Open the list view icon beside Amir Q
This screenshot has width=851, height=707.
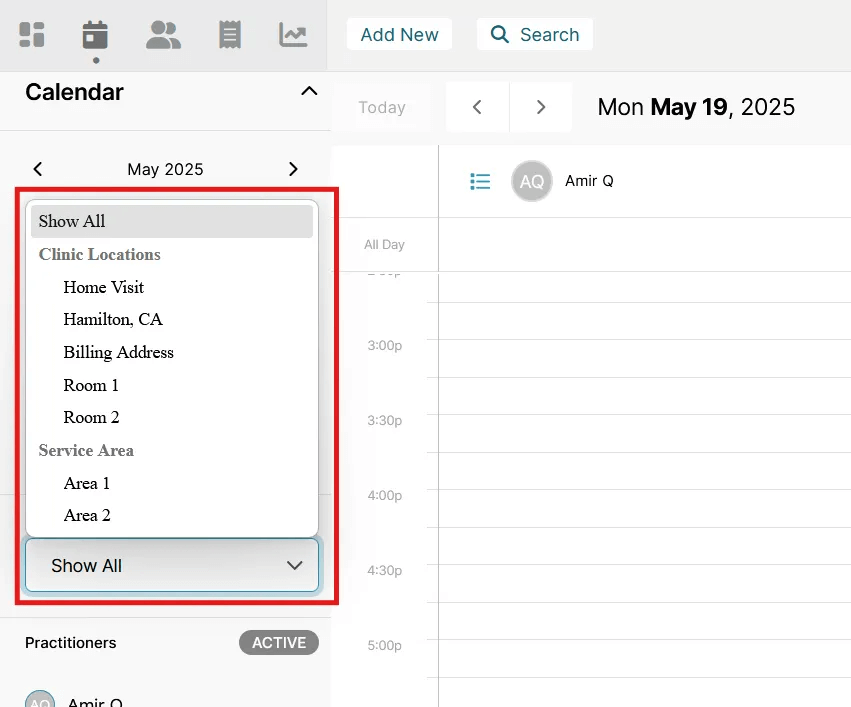(480, 181)
